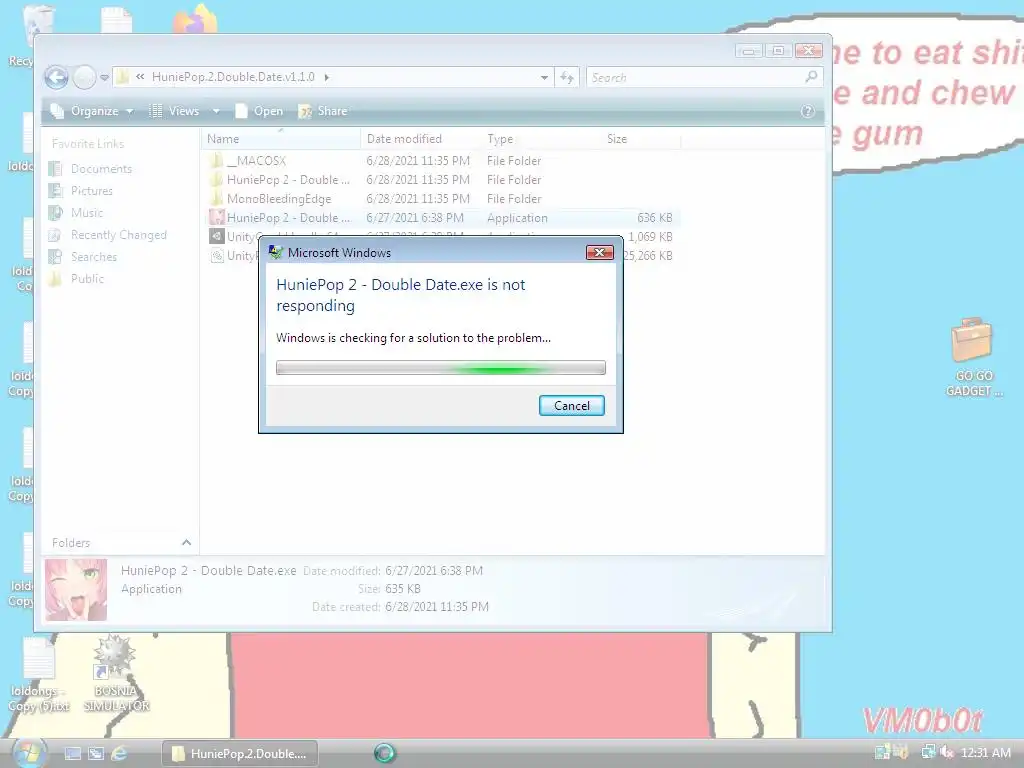This screenshot has height=768, width=1024.
Task: Click Open in the Explorer toolbar
Action: tap(260, 111)
